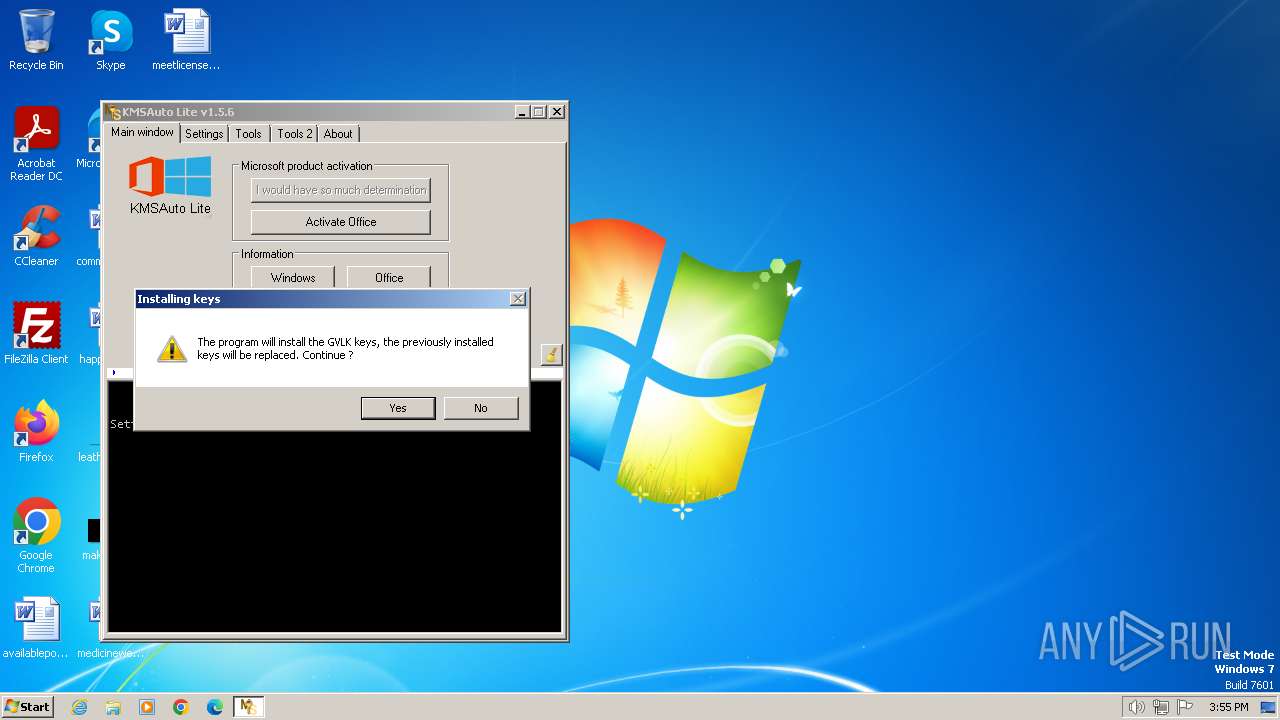This screenshot has height=720, width=1280.
Task: Open the Start menu
Action: [27, 707]
